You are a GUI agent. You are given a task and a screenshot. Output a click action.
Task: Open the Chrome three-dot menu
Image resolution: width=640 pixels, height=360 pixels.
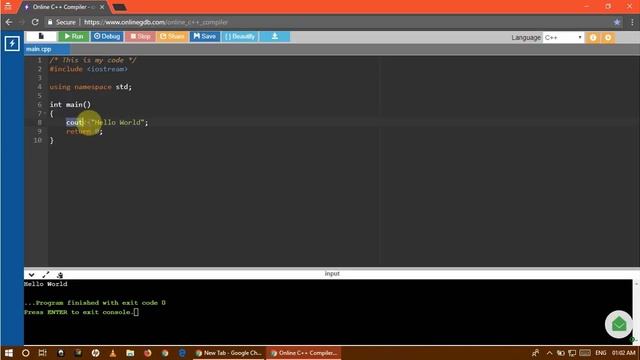point(633,22)
